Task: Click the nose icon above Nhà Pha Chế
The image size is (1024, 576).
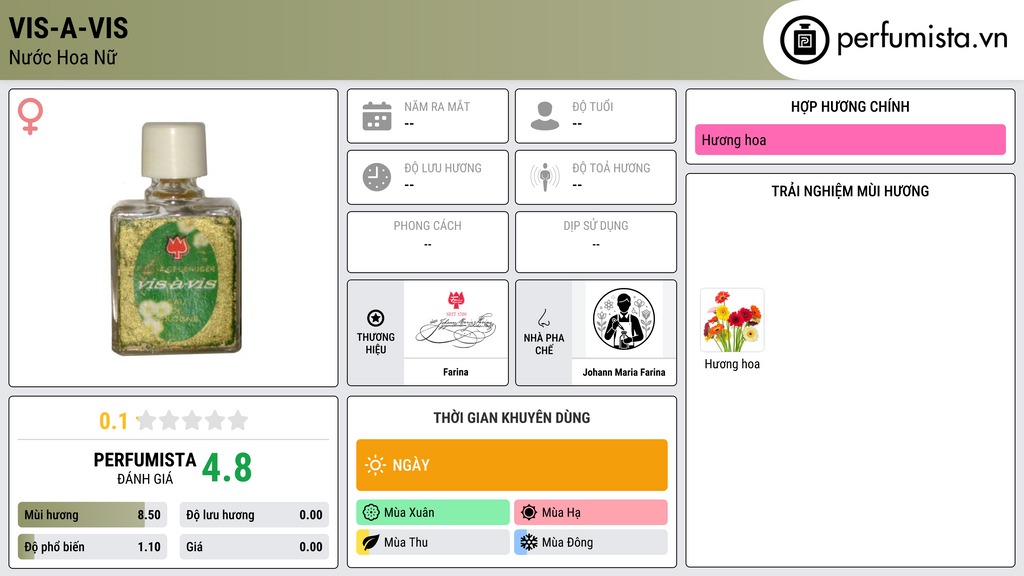Action: [x=543, y=318]
